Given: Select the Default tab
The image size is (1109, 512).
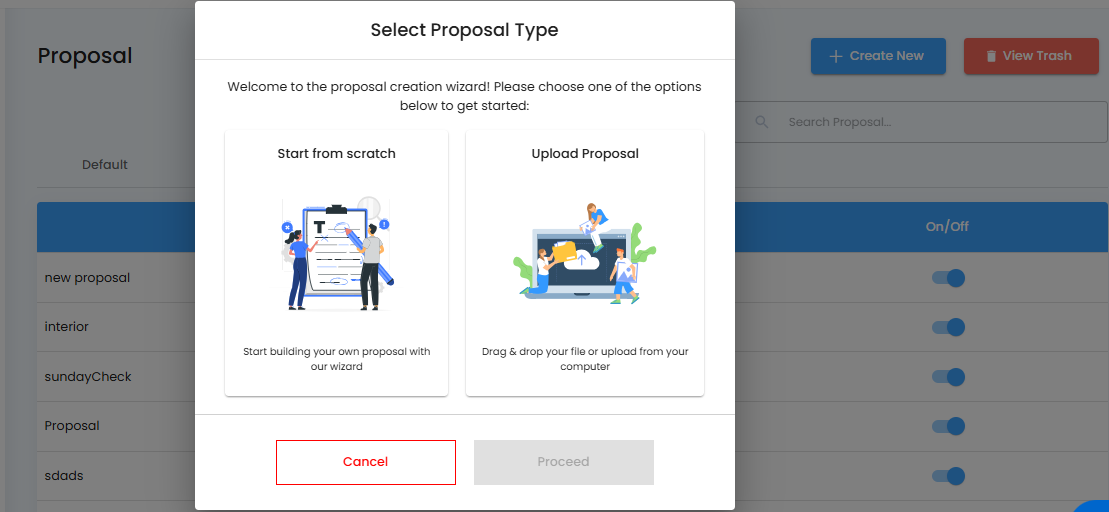Looking at the screenshot, I should click(105, 164).
